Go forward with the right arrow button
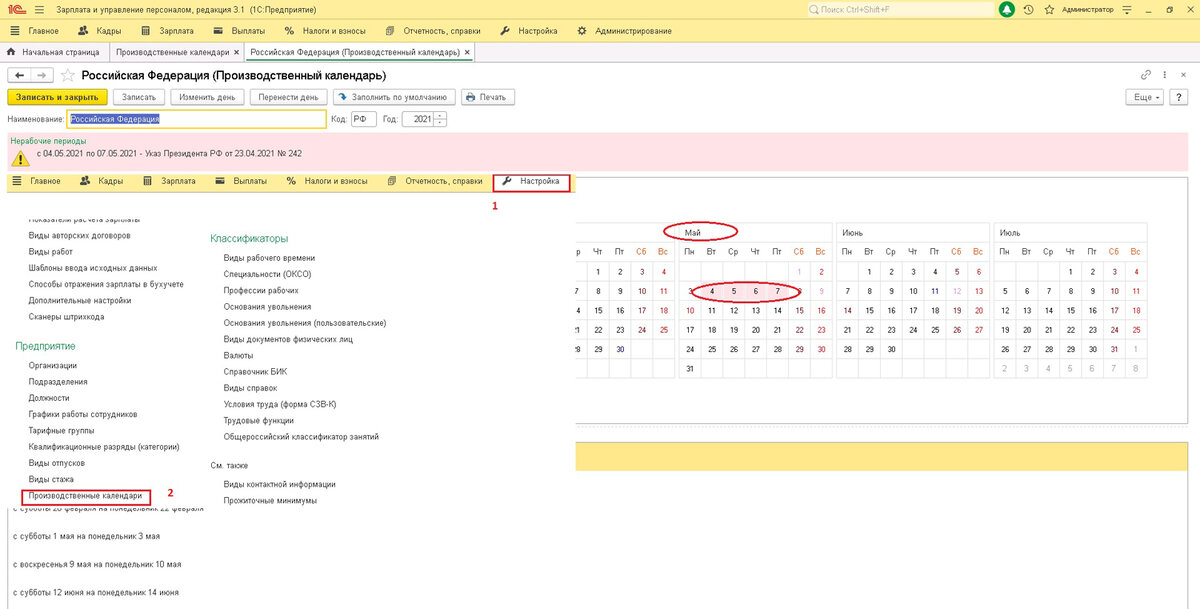This screenshot has width=1200, height=609. tap(42, 75)
